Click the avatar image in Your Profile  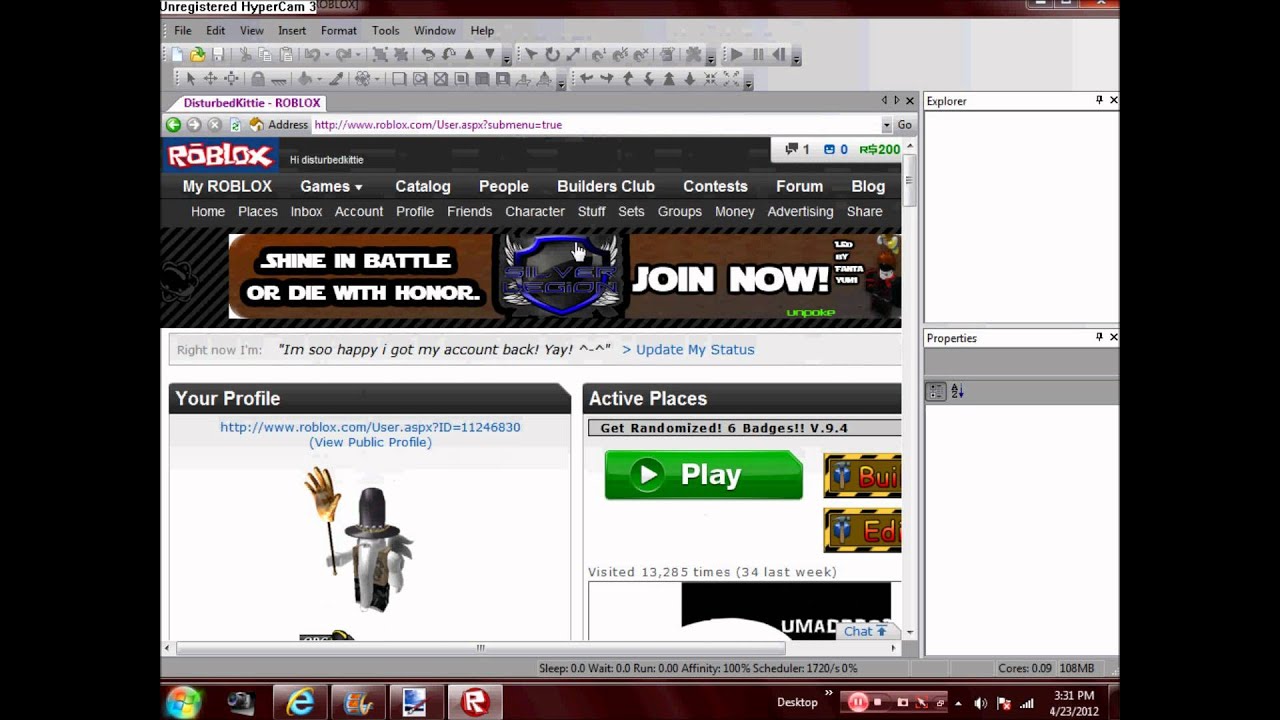coord(360,540)
